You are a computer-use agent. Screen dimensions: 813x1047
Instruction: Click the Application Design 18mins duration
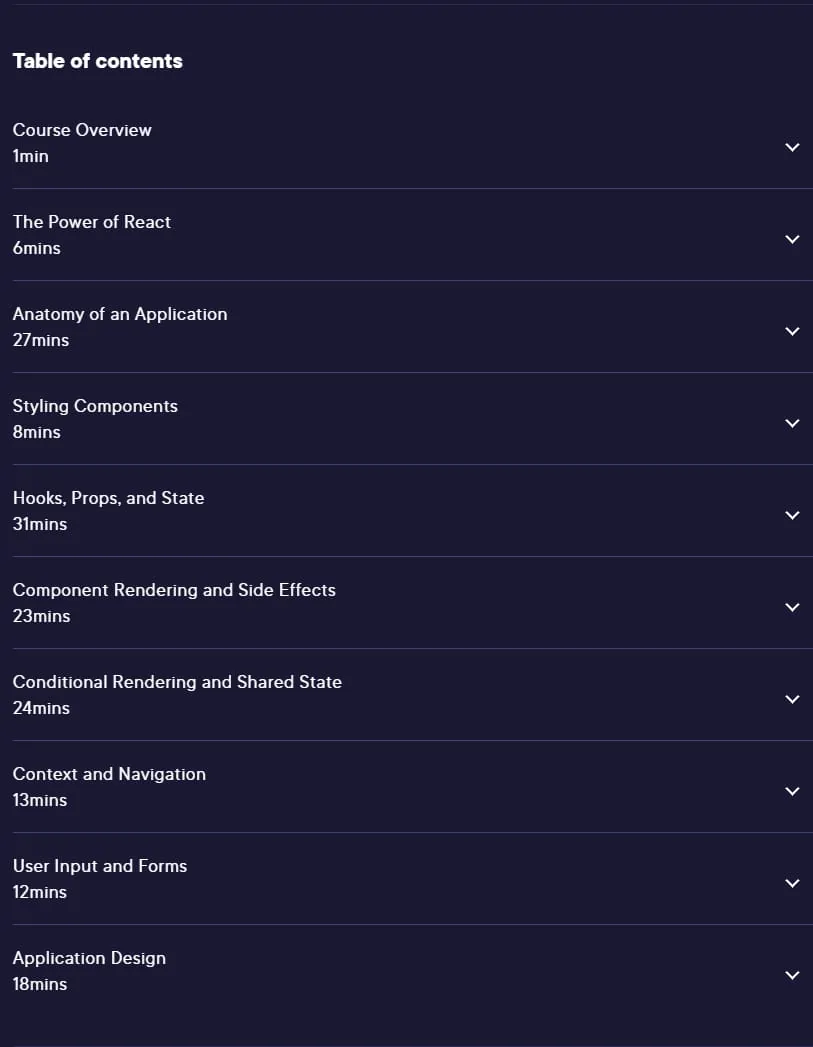tap(40, 984)
